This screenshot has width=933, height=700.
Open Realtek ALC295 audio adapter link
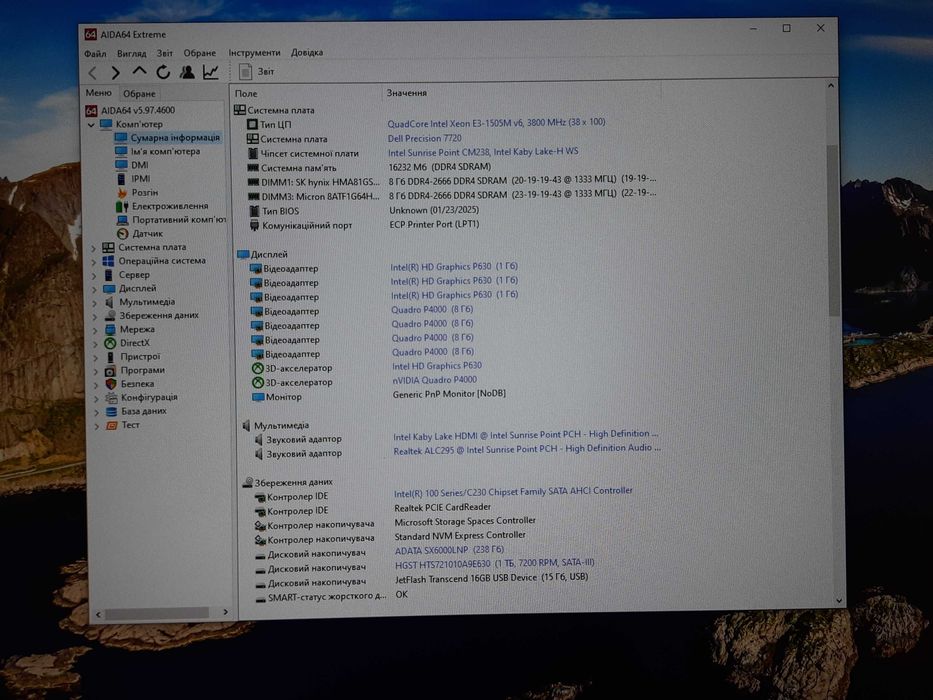(x=527, y=449)
